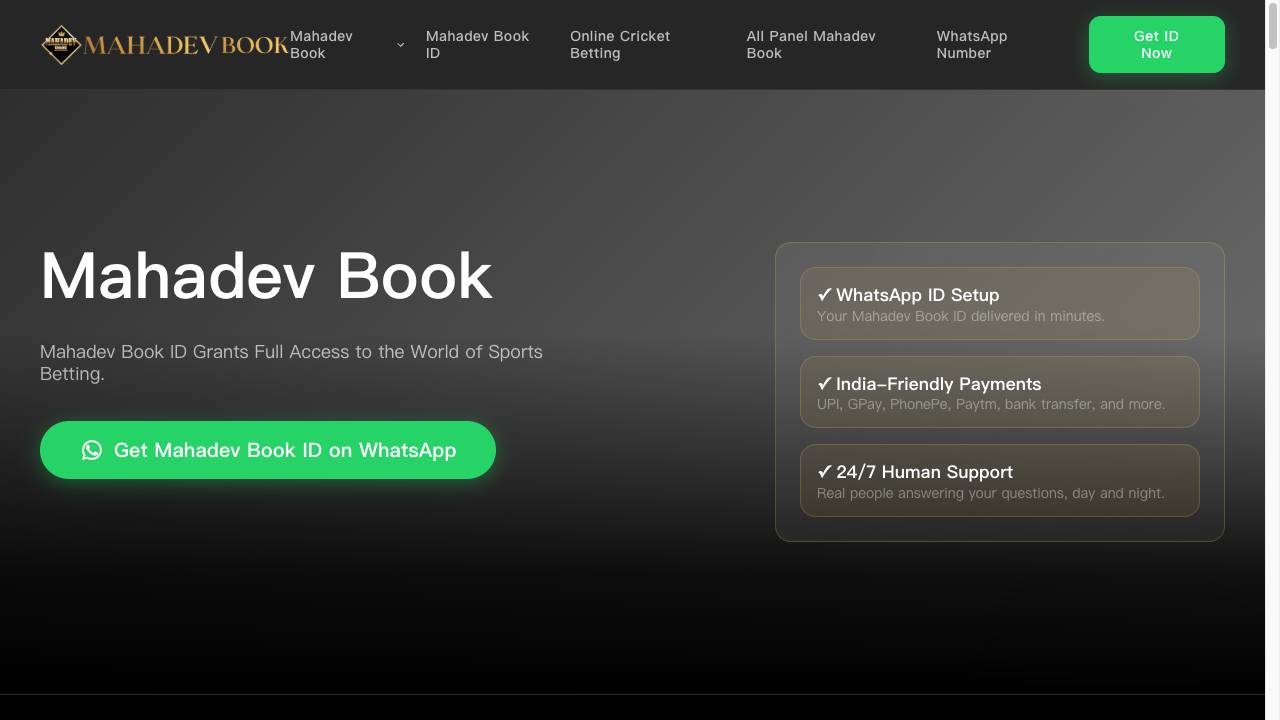This screenshot has width=1280, height=720.
Task: Click the WhatsApp ID Setup card
Action: pos(1000,303)
